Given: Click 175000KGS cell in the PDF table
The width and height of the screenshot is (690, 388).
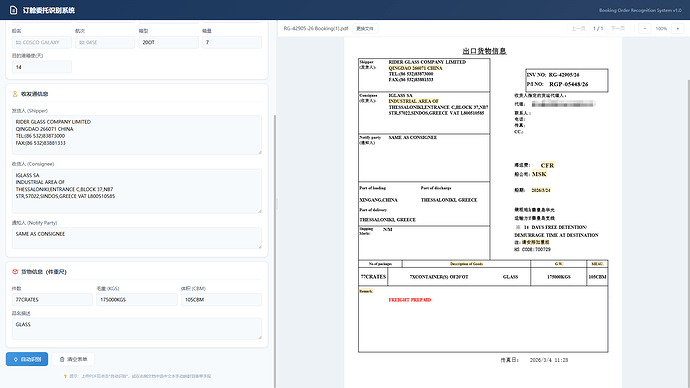Looking at the screenshot, I should pos(559,277).
